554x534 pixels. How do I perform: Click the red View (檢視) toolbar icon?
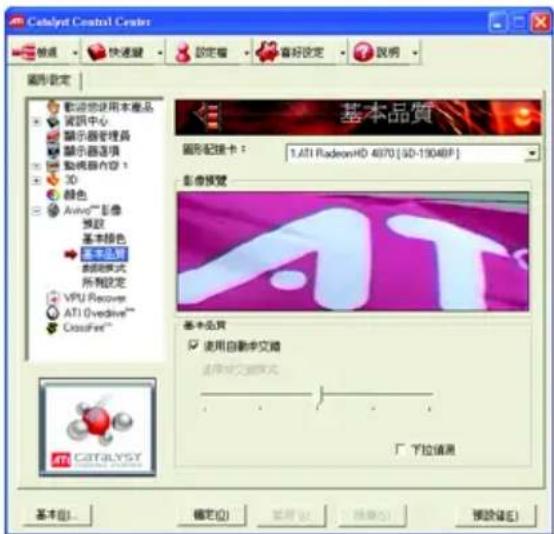click(23, 52)
